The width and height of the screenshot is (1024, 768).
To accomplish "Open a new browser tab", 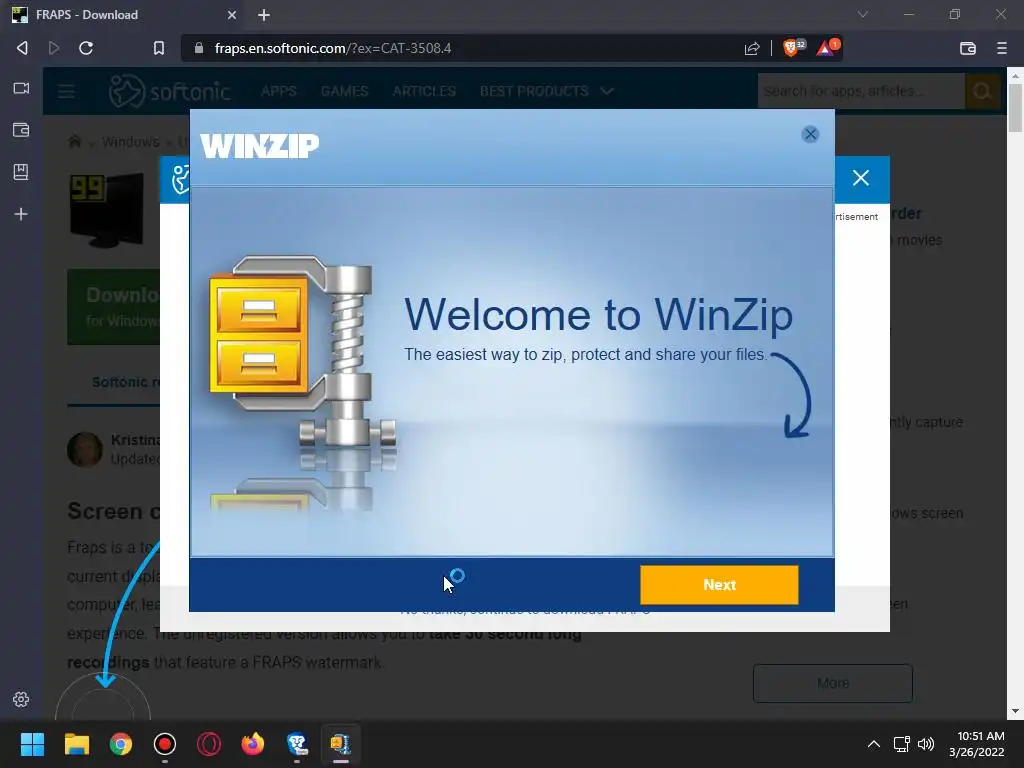I will 264,15.
